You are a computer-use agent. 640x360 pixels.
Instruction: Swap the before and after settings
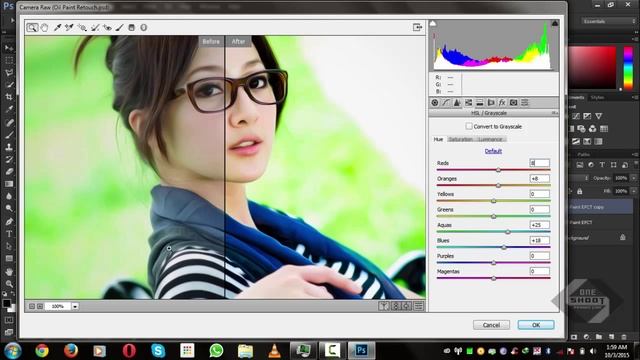click(396, 306)
